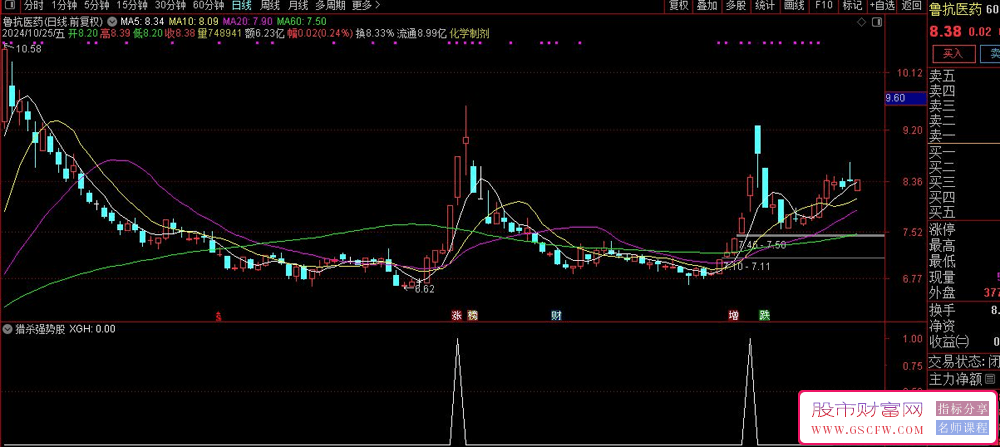This screenshot has width=1000, height=447.
Task: Click the 财 financial event marker
Action: click(556, 315)
